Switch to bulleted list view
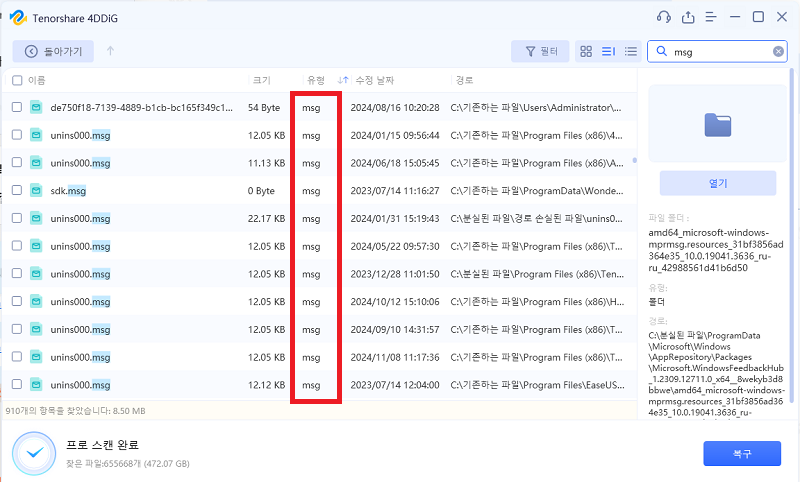 click(631, 52)
